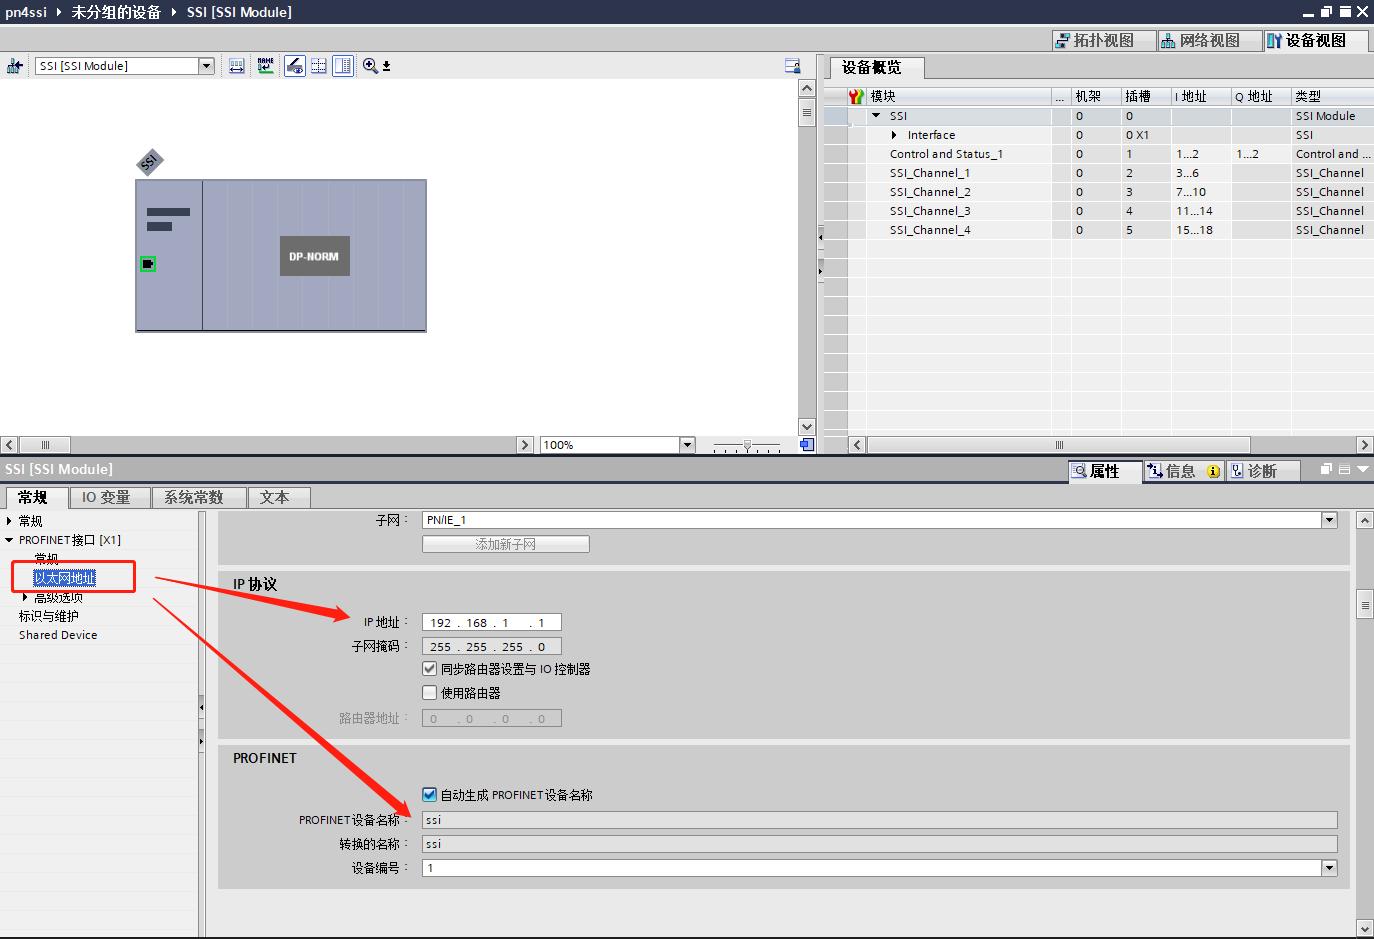The height and width of the screenshot is (939, 1374).
Task: Click the page-break view toolbar icon
Action: 319,66
